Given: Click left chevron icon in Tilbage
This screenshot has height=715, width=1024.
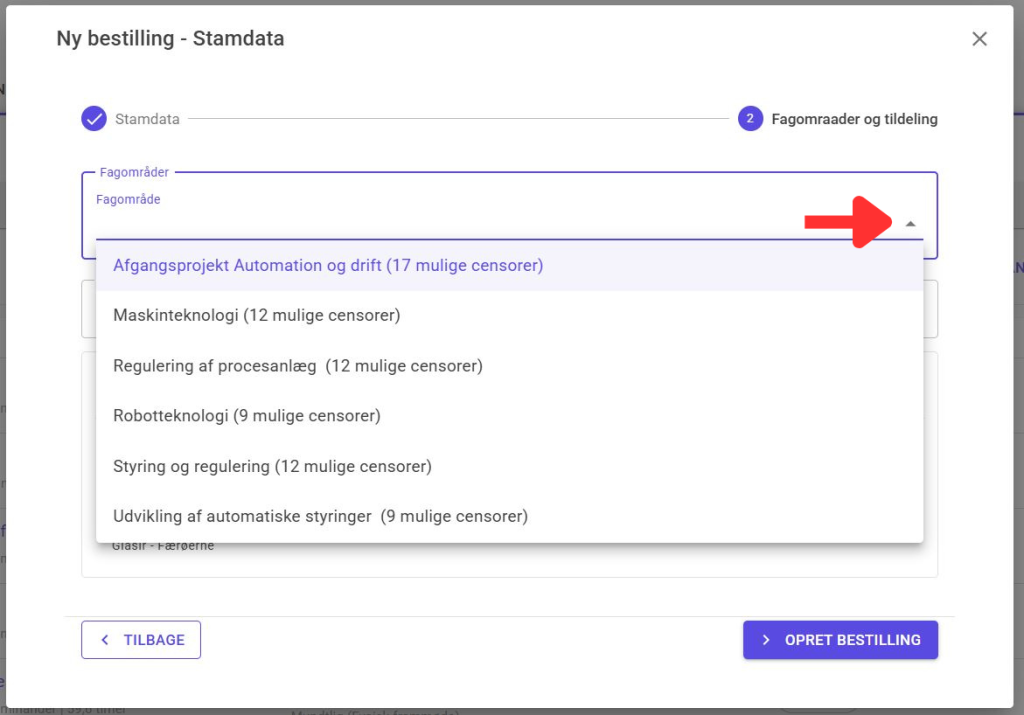Looking at the screenshot, I should coord(105,640).
